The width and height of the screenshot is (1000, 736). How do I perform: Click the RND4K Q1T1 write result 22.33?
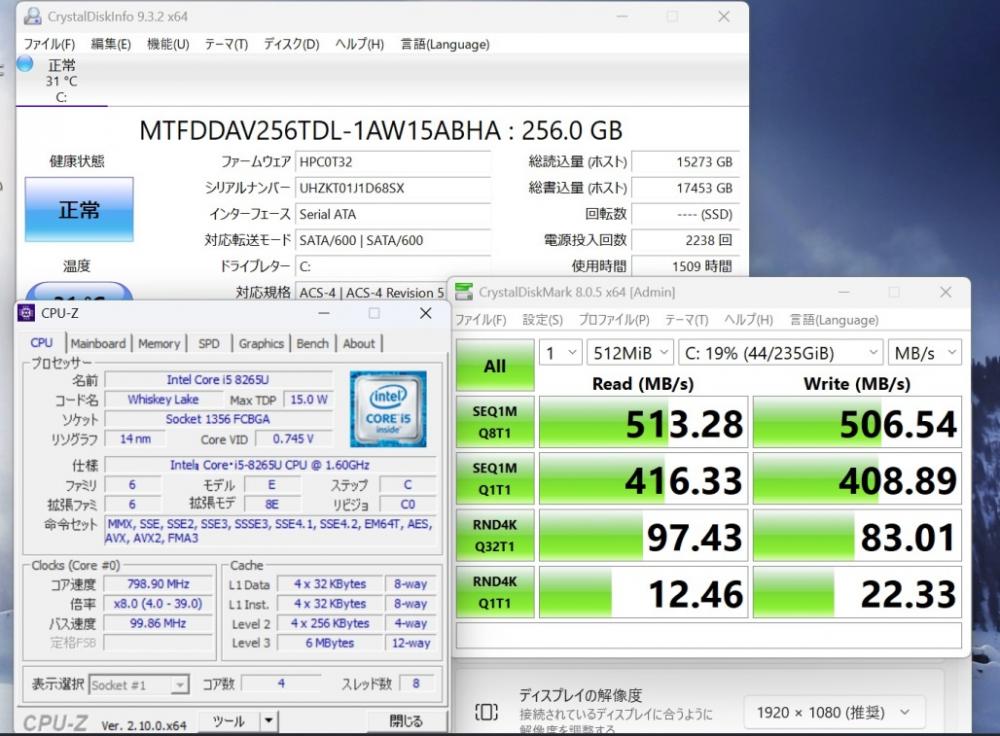[857, 592]
